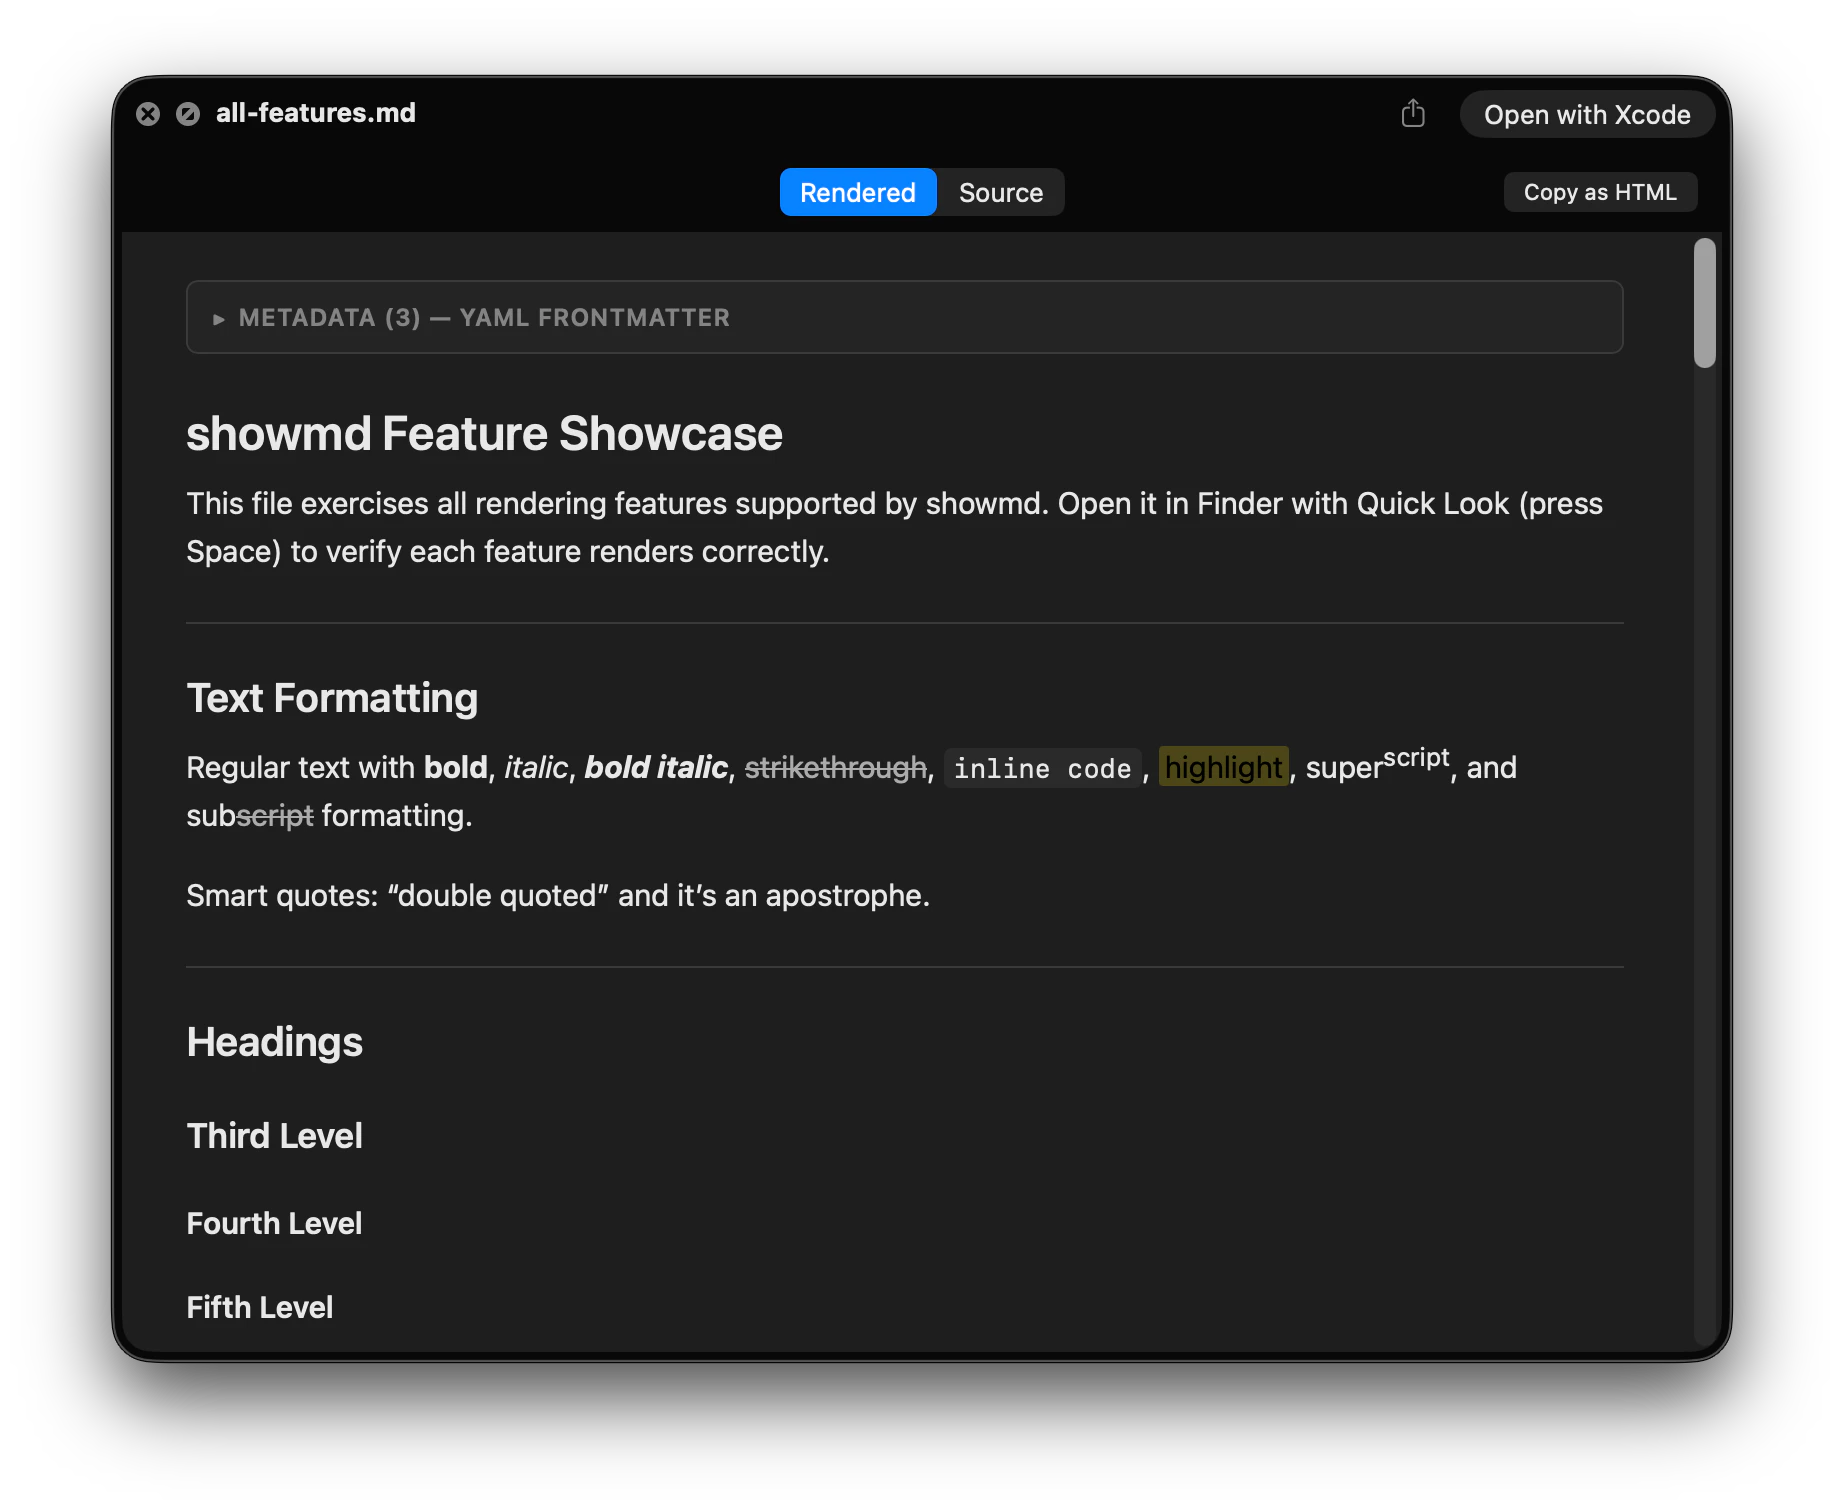Image resolution: width=1844 pixels, height=1510 pixels.
Task: Switch to the Source view
Action: tap(999, 192)
